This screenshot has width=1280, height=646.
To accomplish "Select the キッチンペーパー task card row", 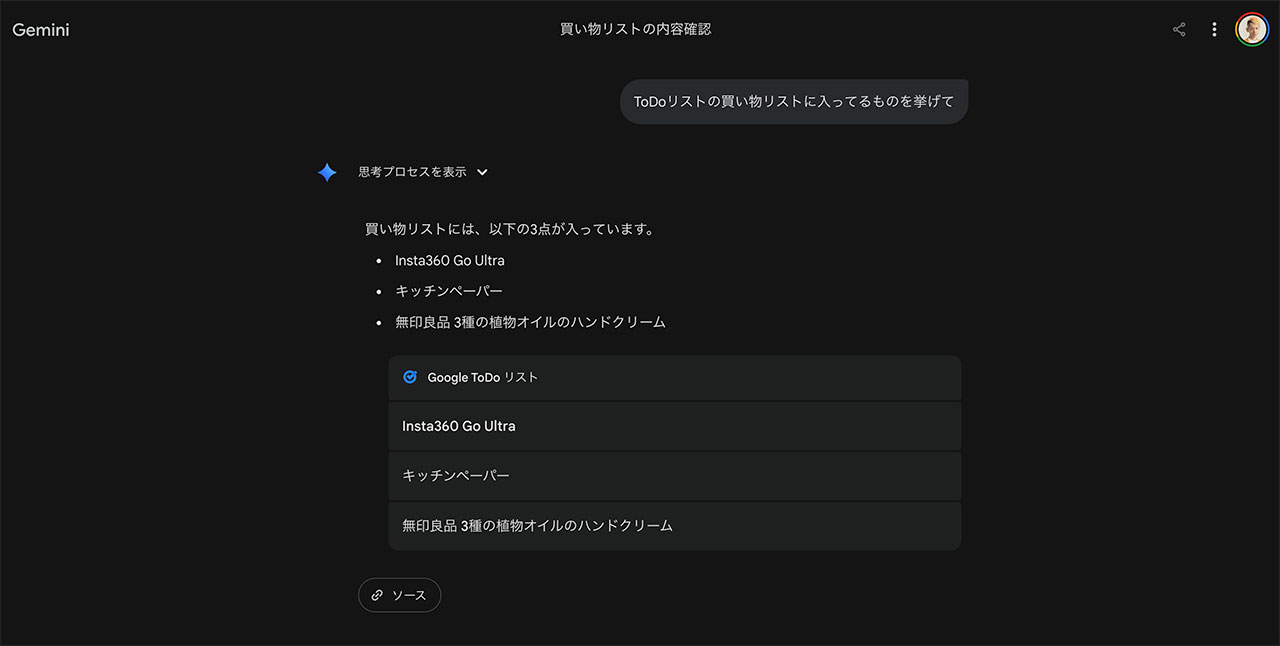I will [674, 475].
